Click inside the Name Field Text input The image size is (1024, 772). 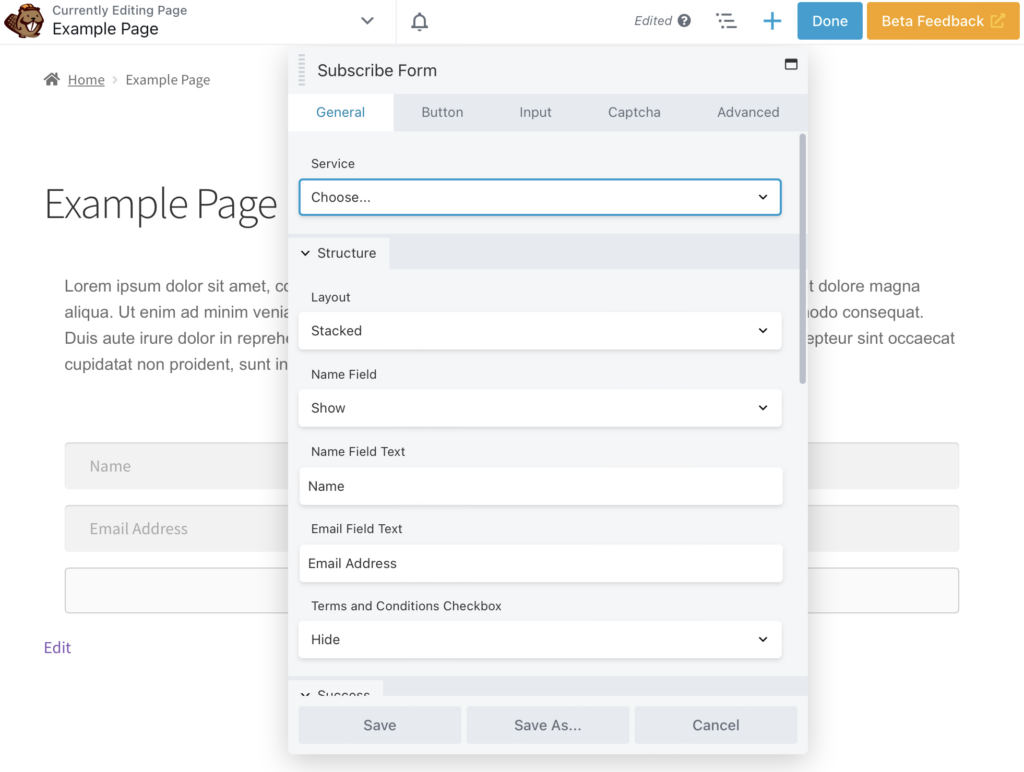coord(540,486)
